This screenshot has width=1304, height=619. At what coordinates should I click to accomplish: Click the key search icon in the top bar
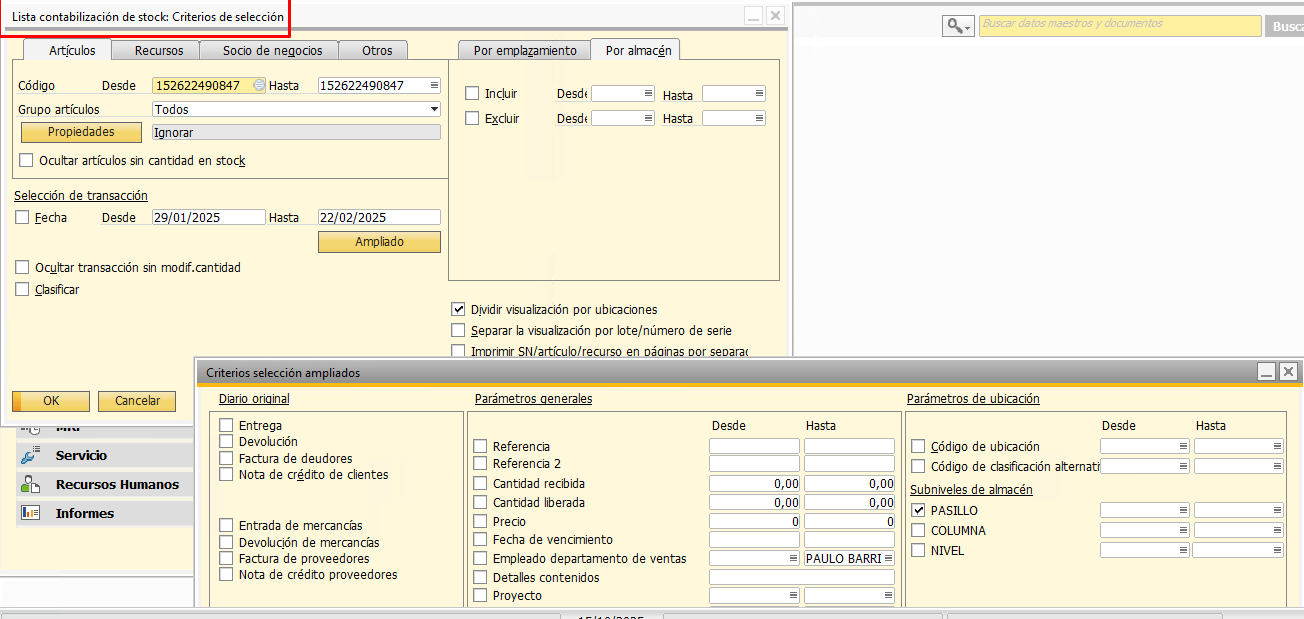click(x=953, y=26)
